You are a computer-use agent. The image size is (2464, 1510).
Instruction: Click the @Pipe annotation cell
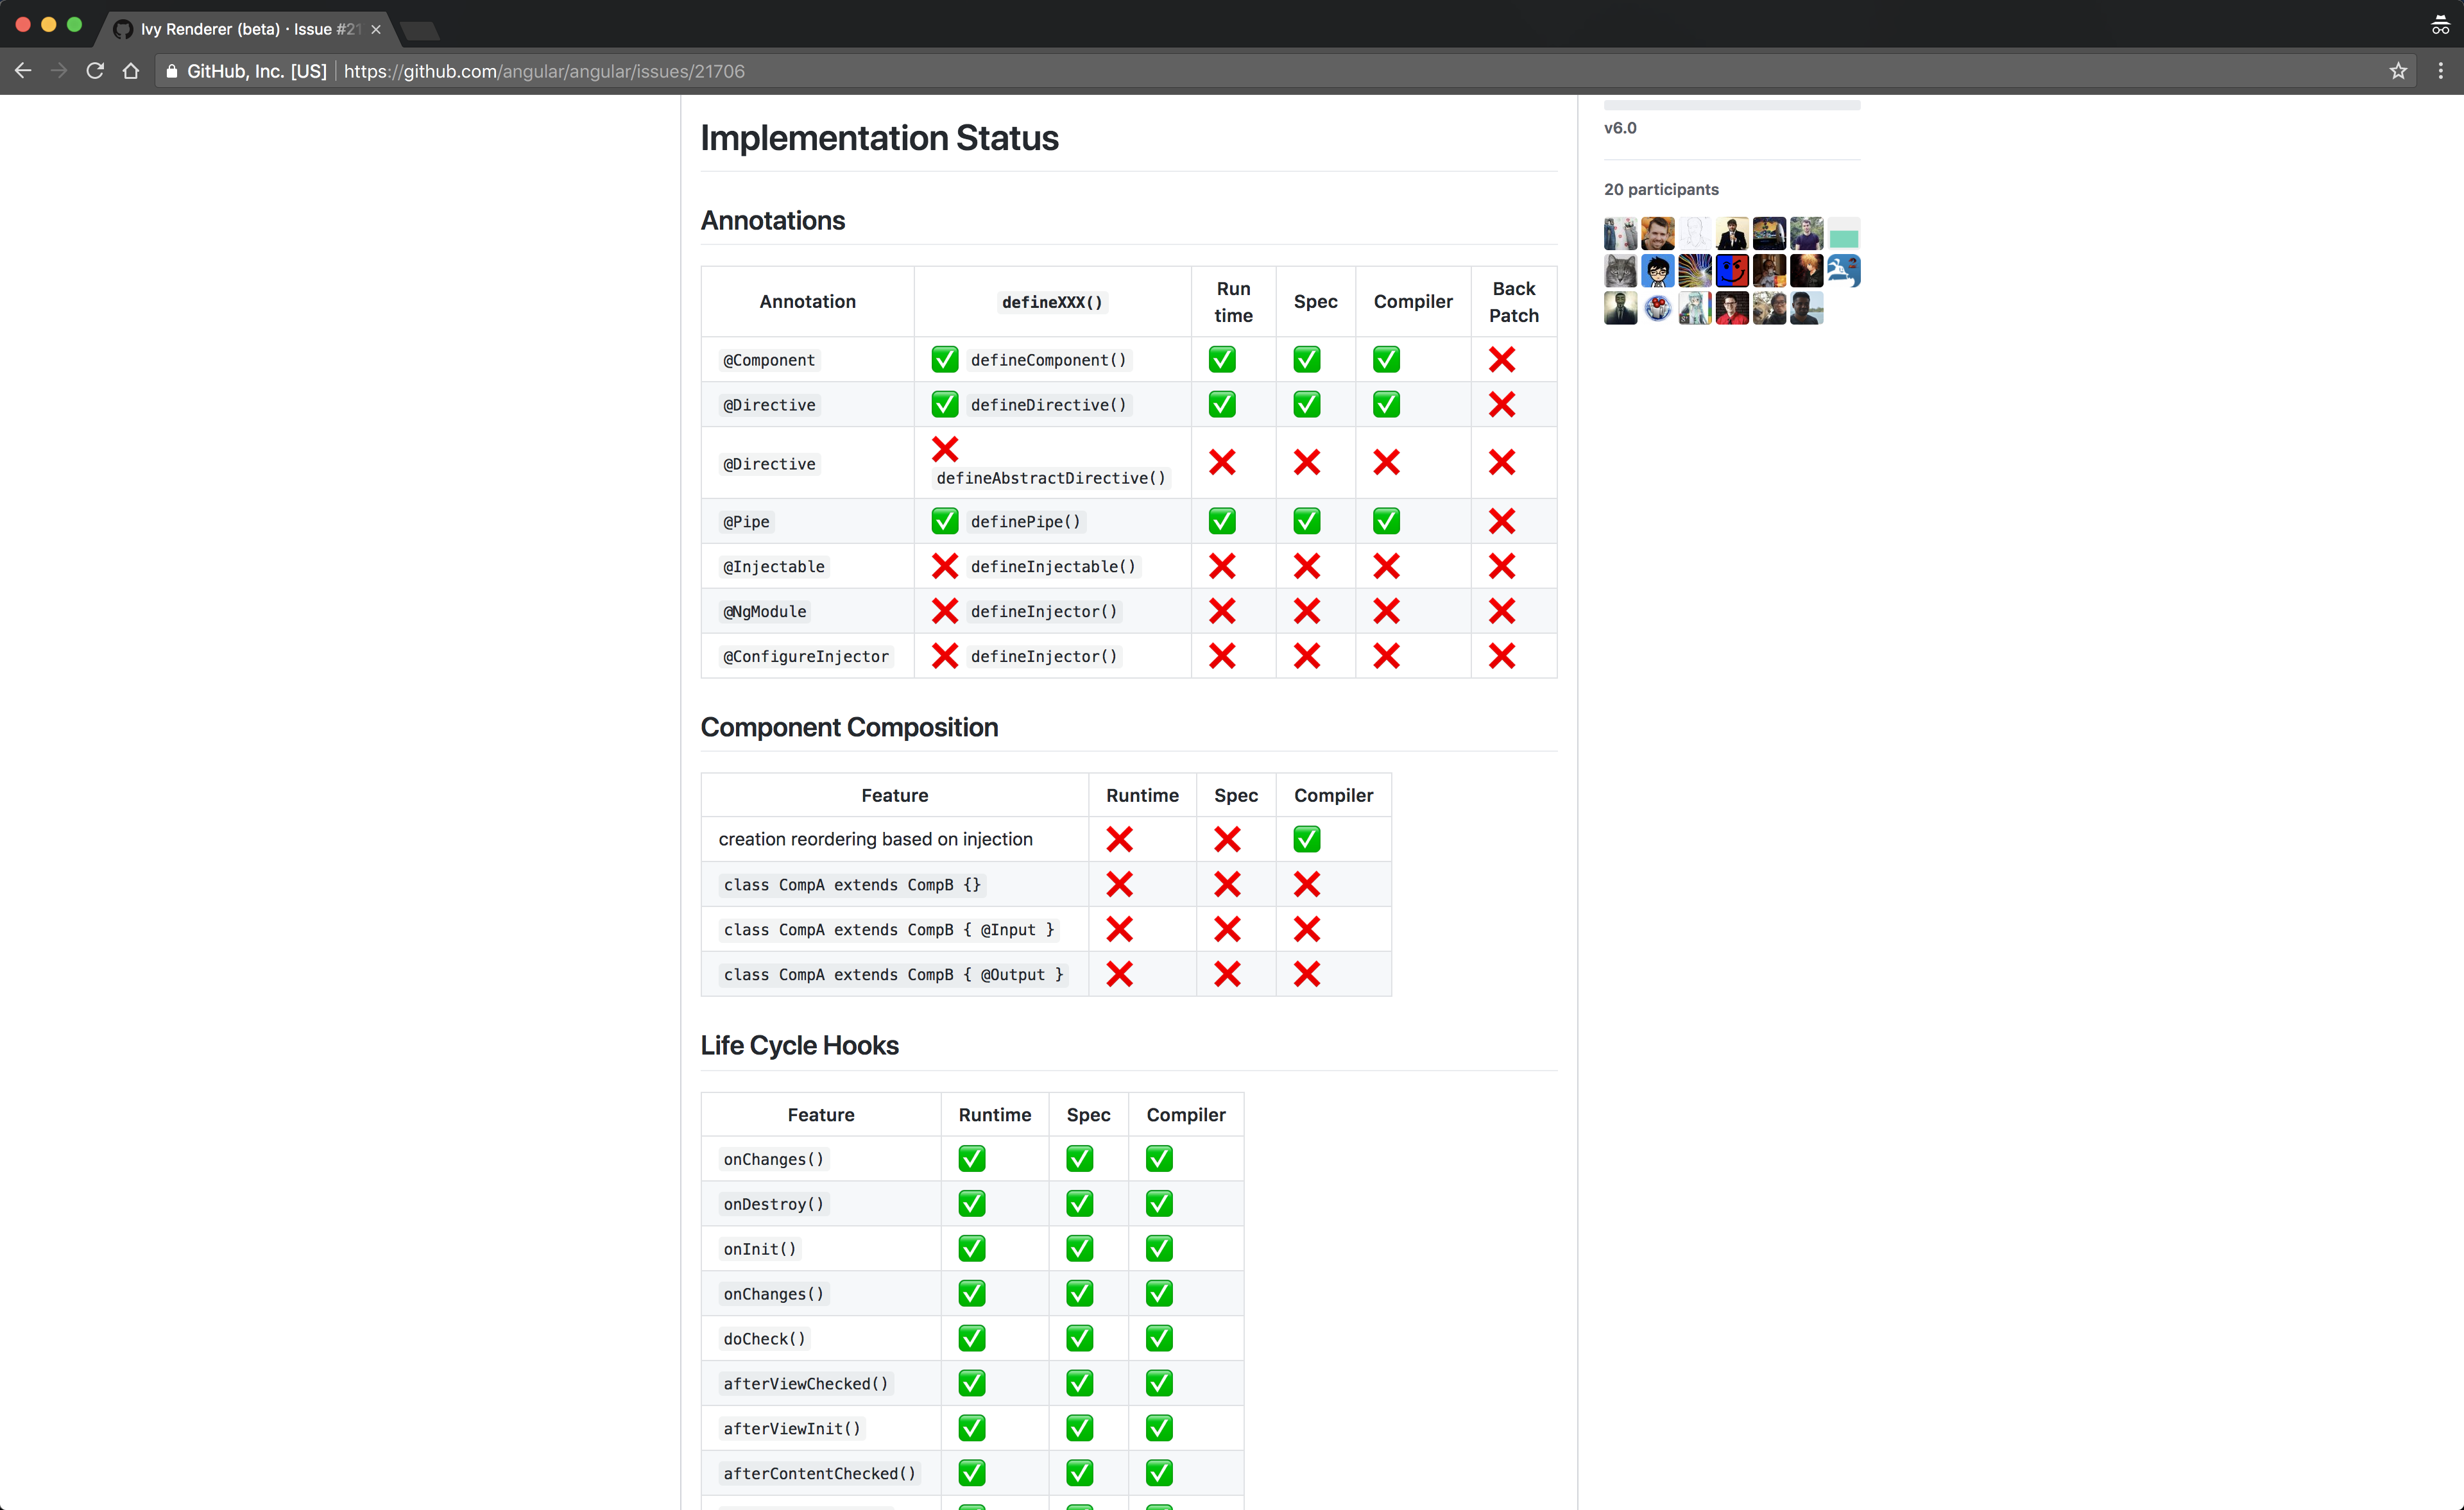pos(808,522)
